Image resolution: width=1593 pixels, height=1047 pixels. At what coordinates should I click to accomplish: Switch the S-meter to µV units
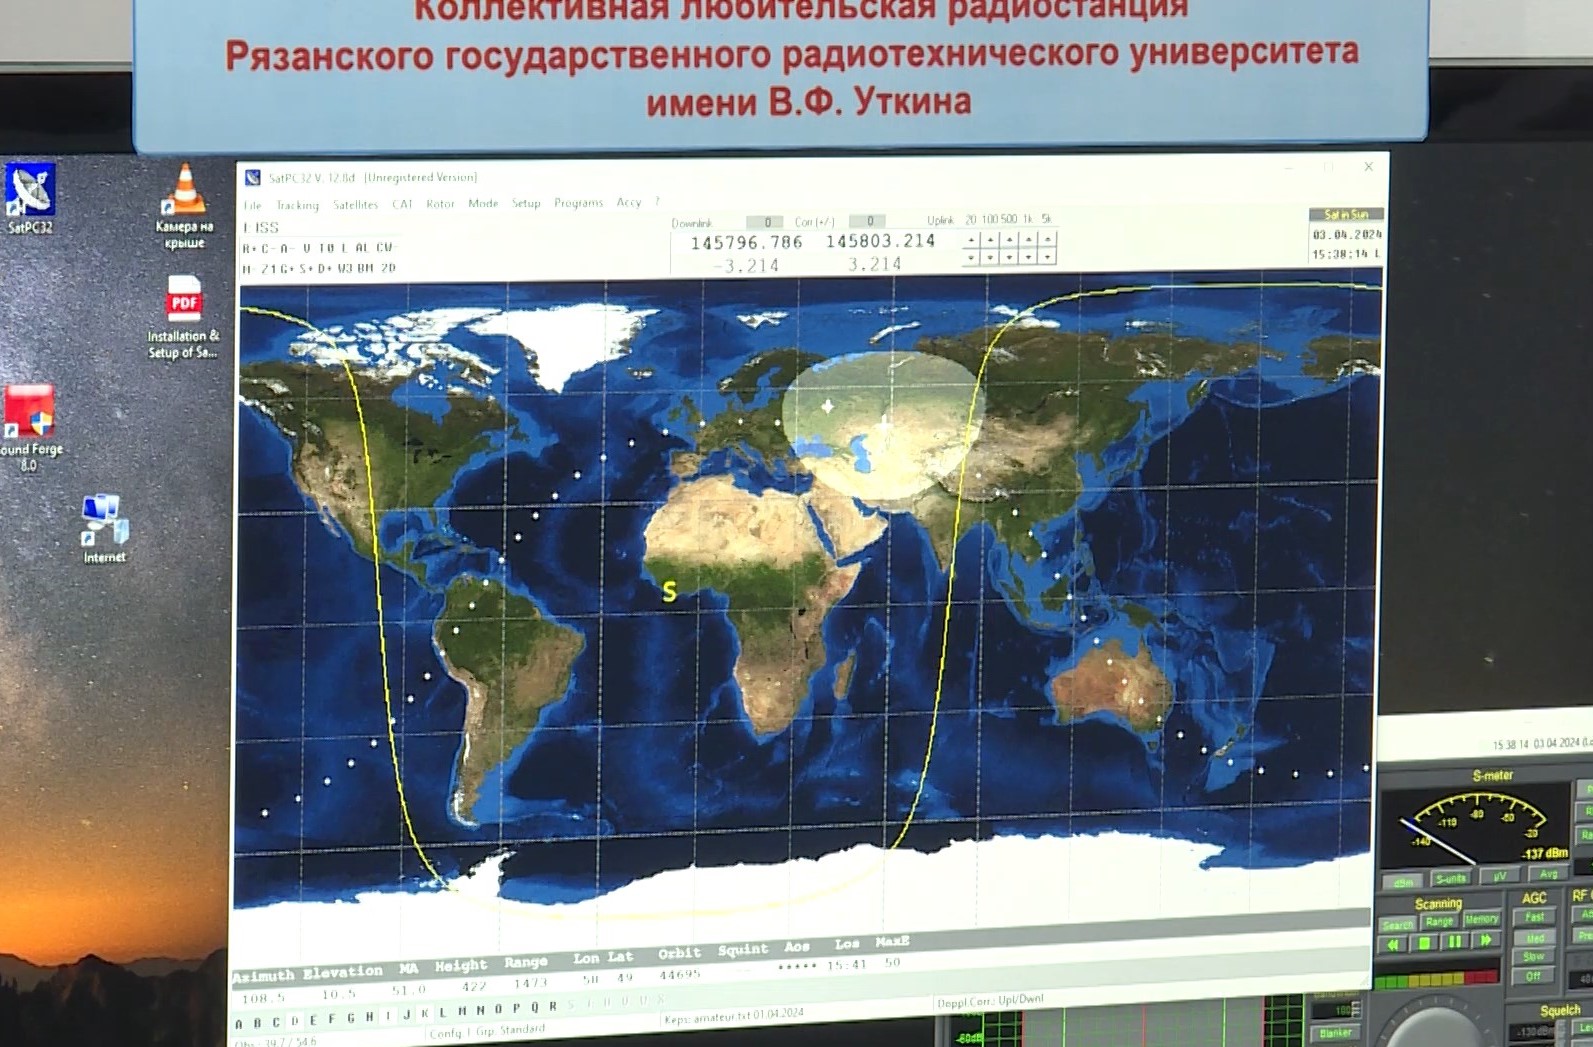click(1500, 877)
